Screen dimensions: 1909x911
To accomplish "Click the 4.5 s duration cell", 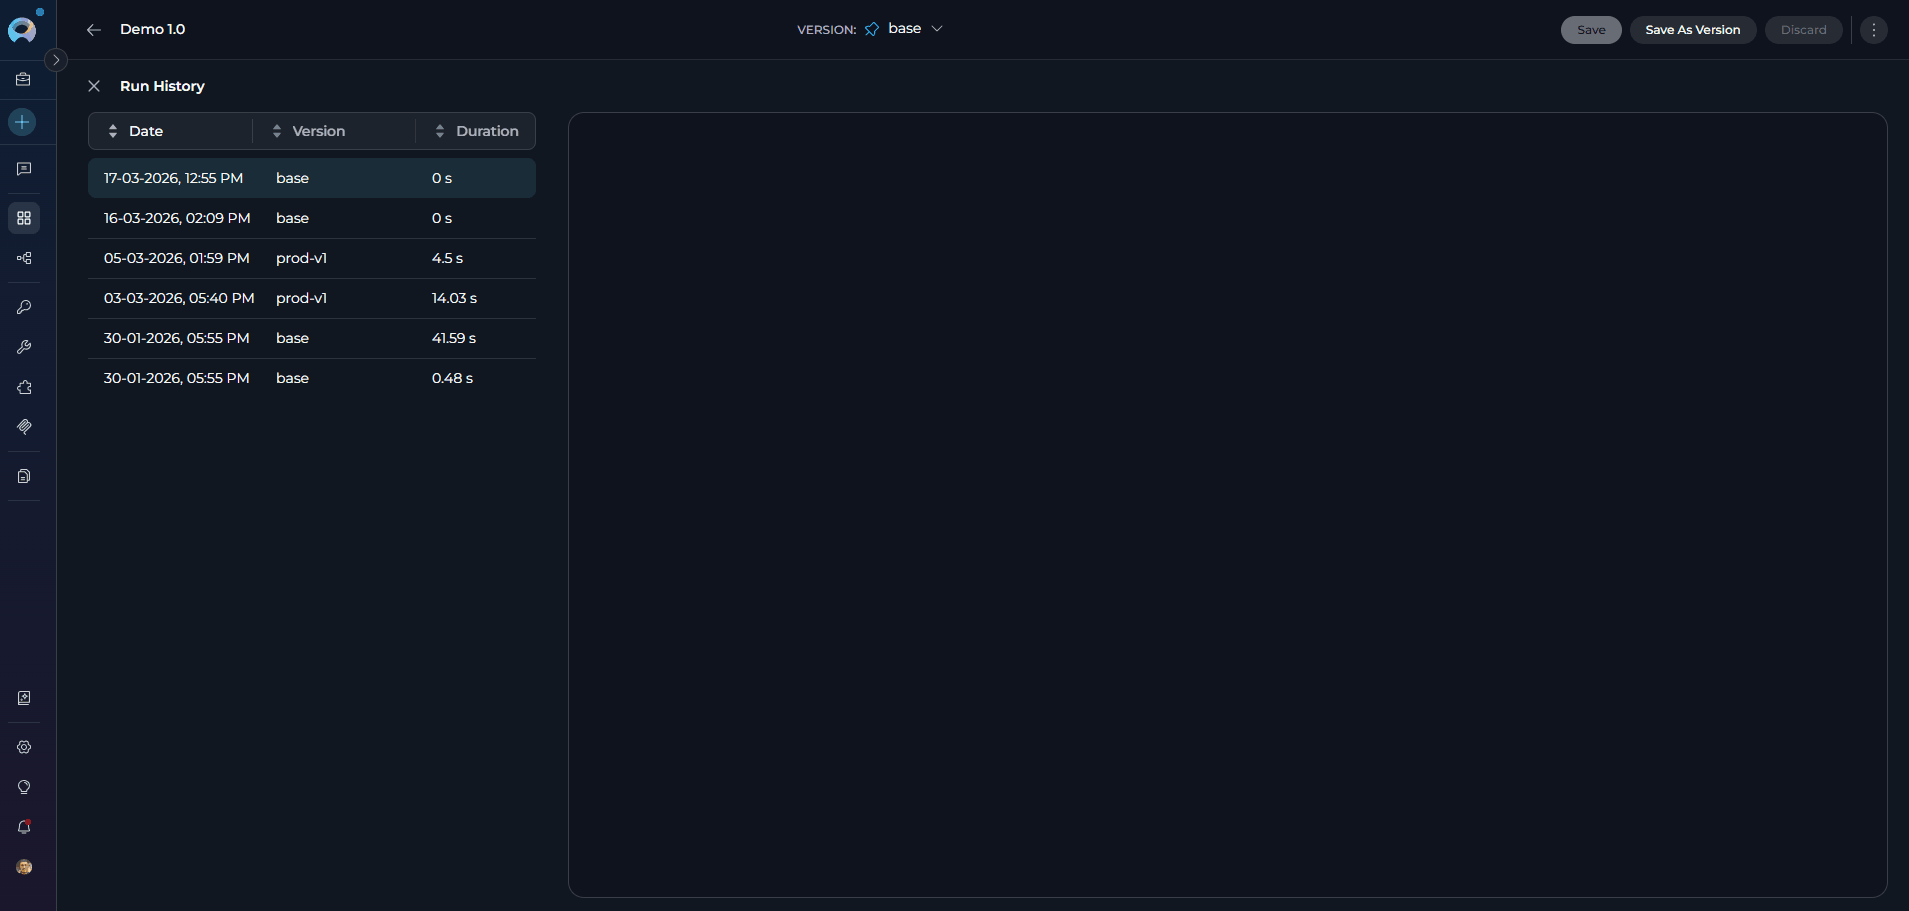I will point(447,258).
